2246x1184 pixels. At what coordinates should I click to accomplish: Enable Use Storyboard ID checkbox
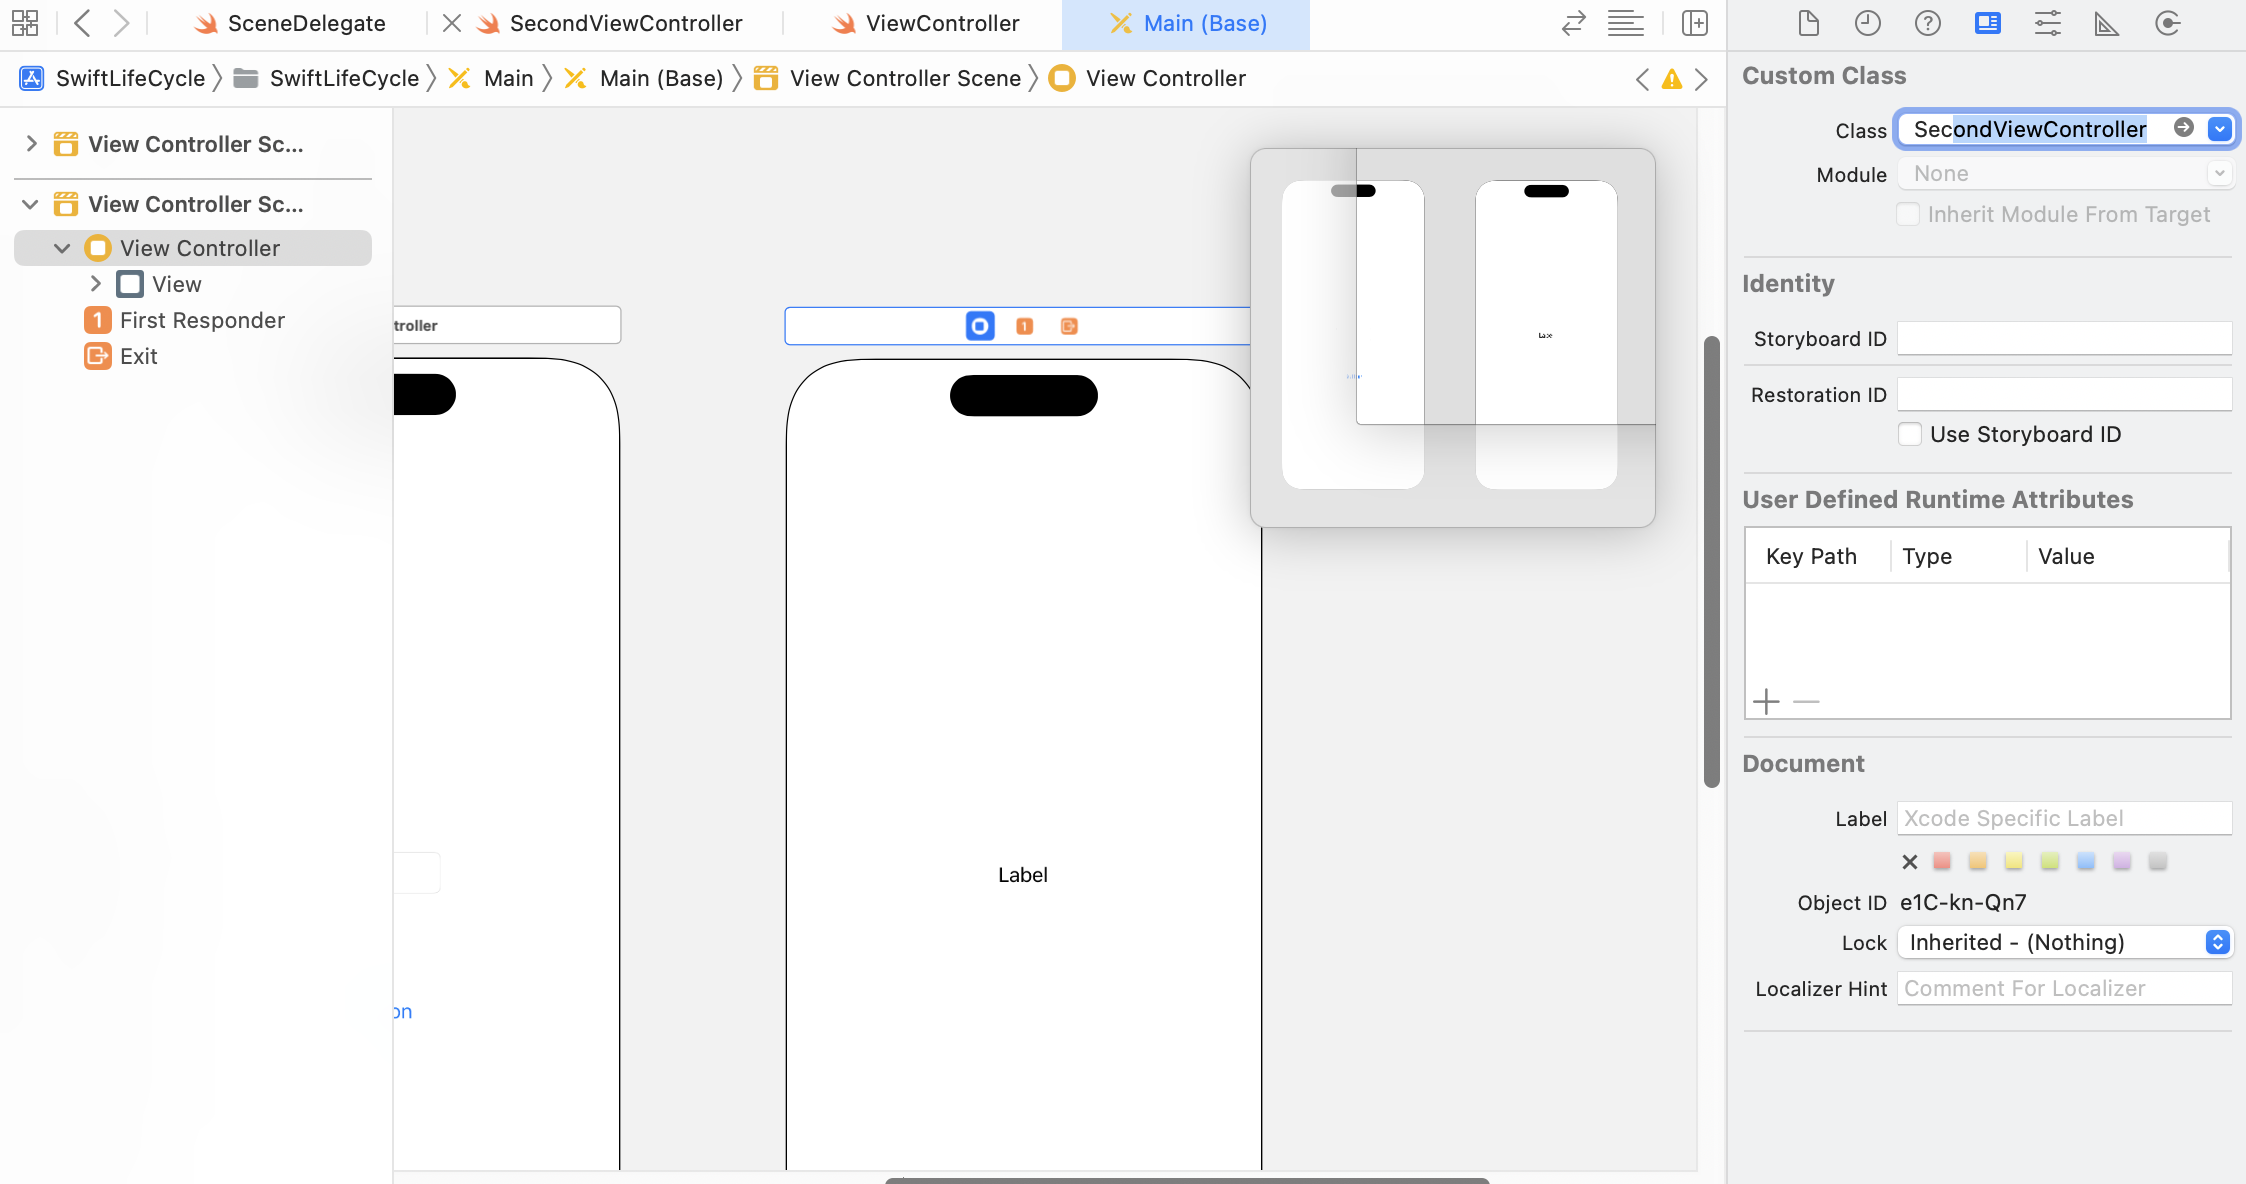pyautogui.click(x=1909, y=434)
